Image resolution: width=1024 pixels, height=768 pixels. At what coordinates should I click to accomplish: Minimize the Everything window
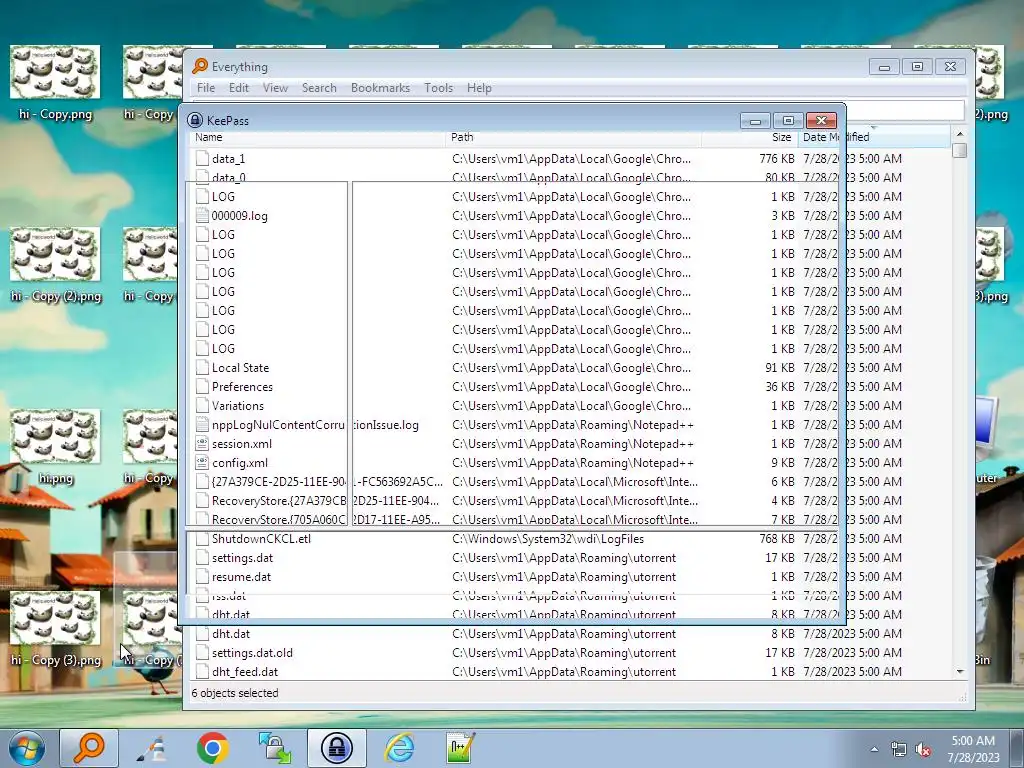tap(884, 67)
